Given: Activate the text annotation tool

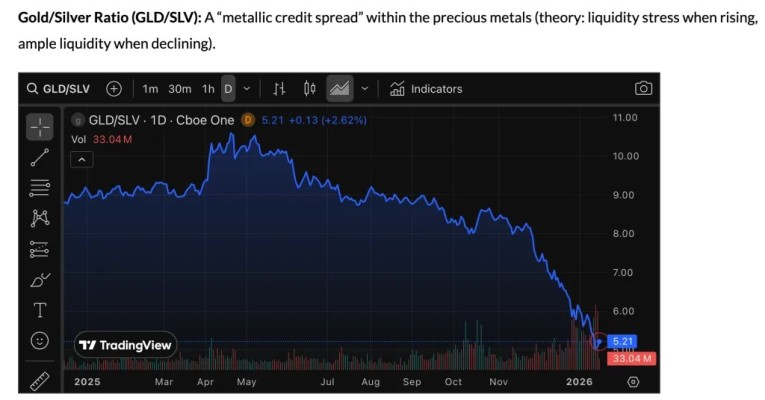Looking at the screenshot, I should (x=39, y=310).
